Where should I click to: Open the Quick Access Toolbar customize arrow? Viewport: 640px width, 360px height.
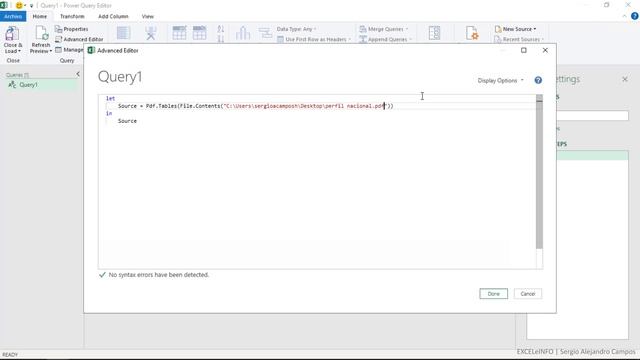pos(31,6)
